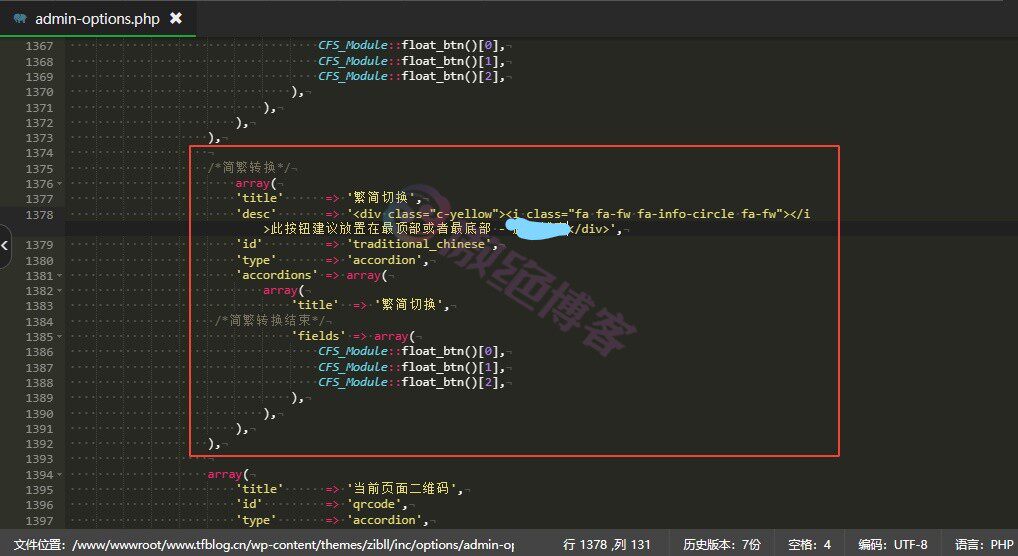The image size is (1018, 556).
Task: Click the '繁简切换' string on line 1377
Action: [x=380, y=198]
